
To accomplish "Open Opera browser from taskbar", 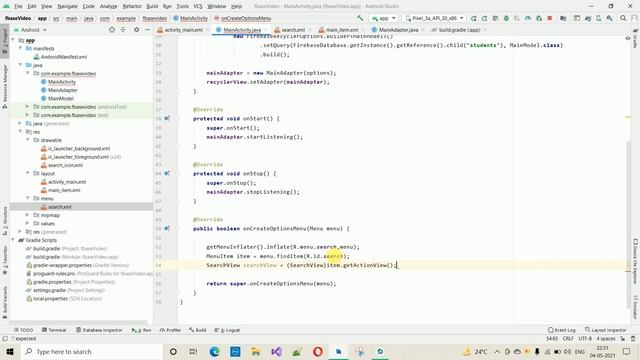I will click(318, 351).
